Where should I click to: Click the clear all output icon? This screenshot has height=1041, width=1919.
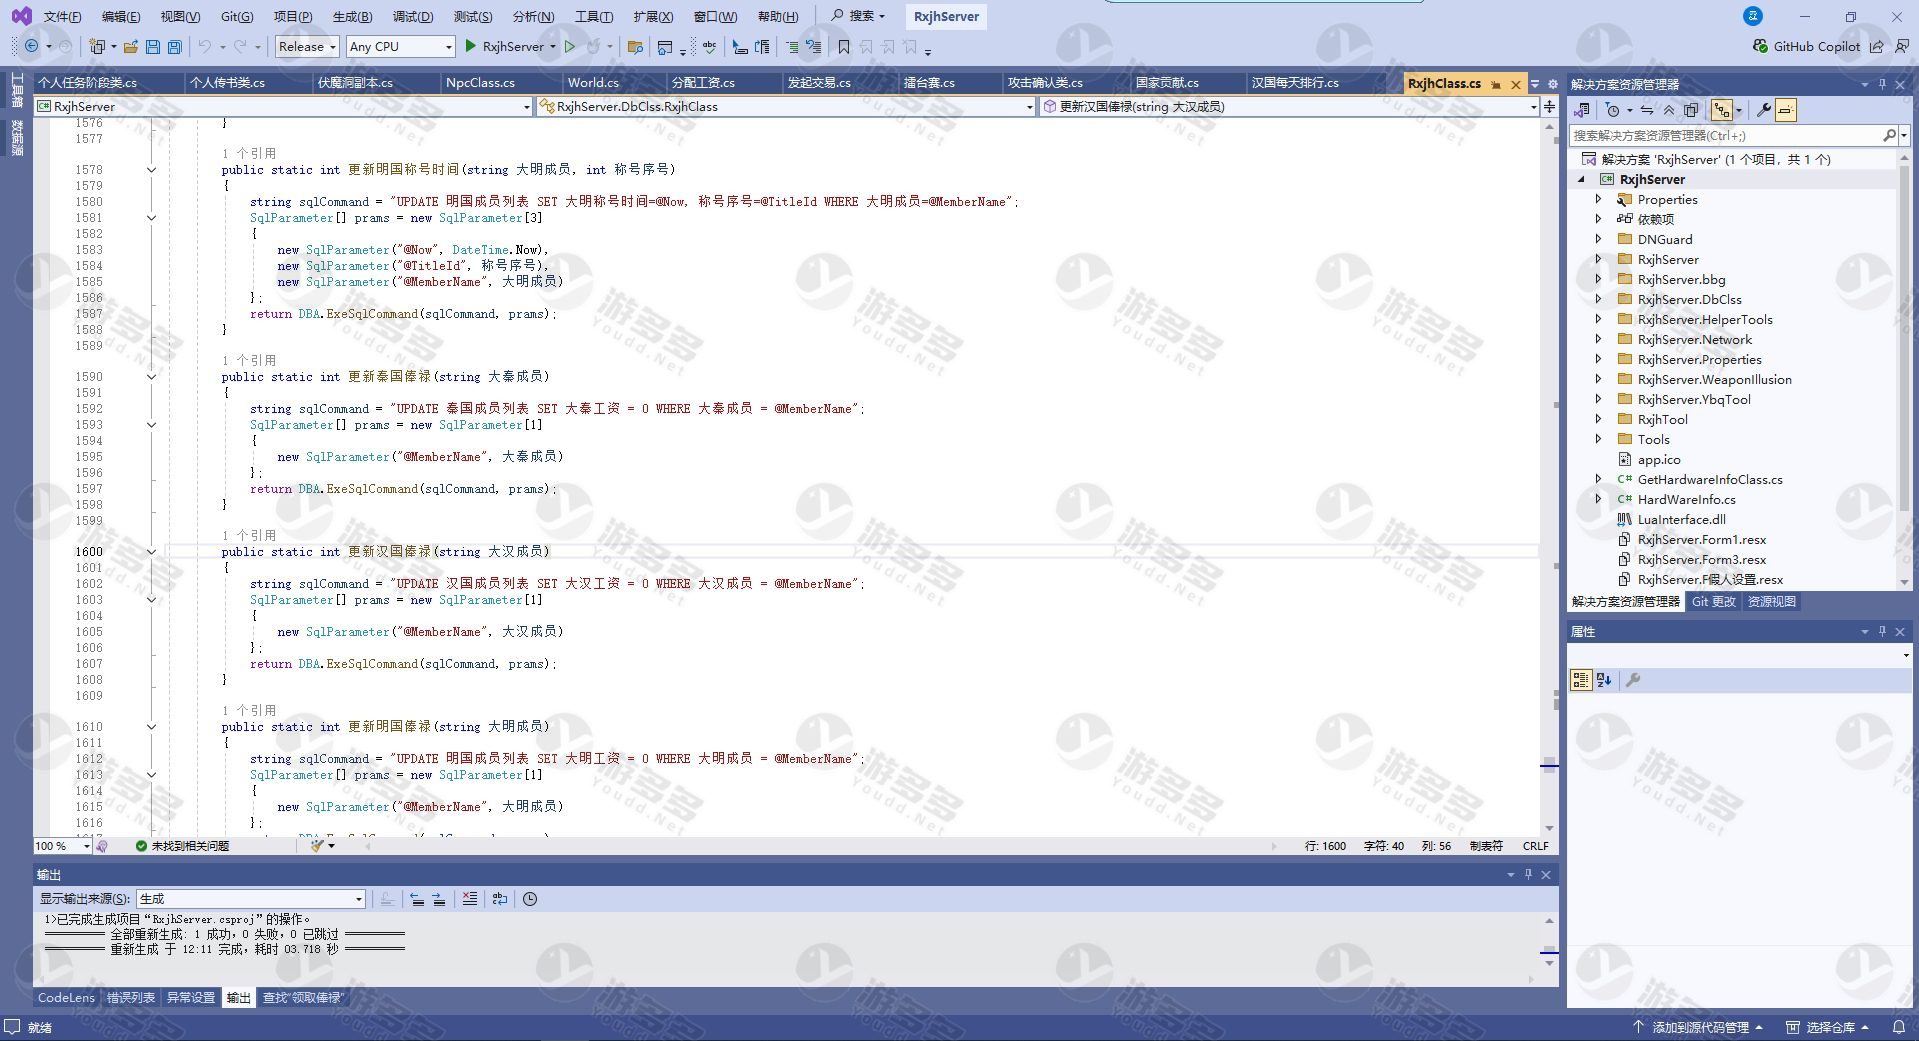click(470, 899)
